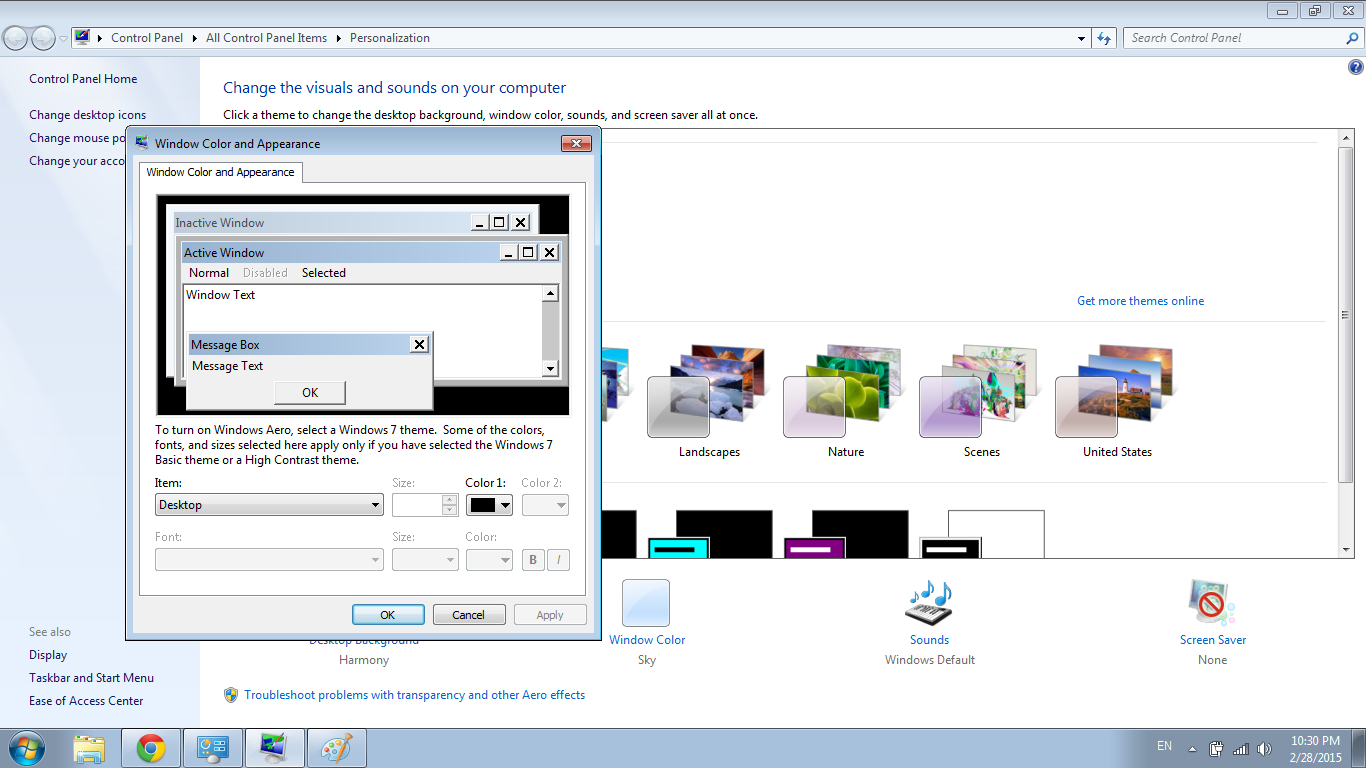Cancel the Window Color and Appearance dialog

(x=468, y=615)
